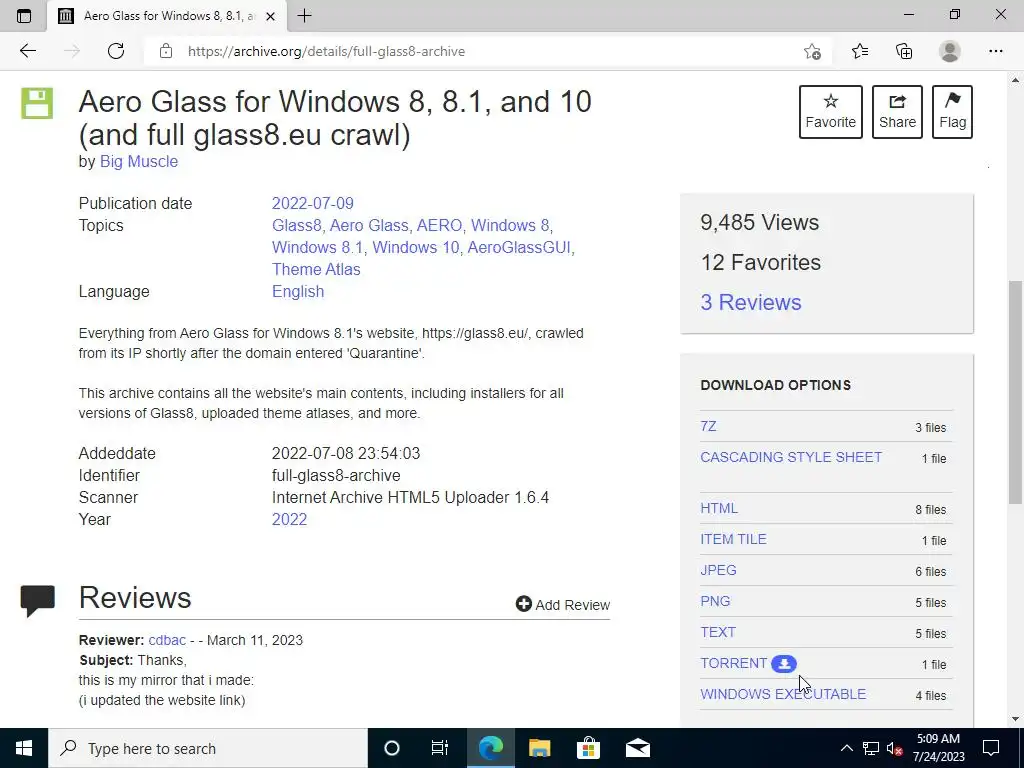Open the 2022 year link
The image size is (1024, 768).
pos(289,519)
